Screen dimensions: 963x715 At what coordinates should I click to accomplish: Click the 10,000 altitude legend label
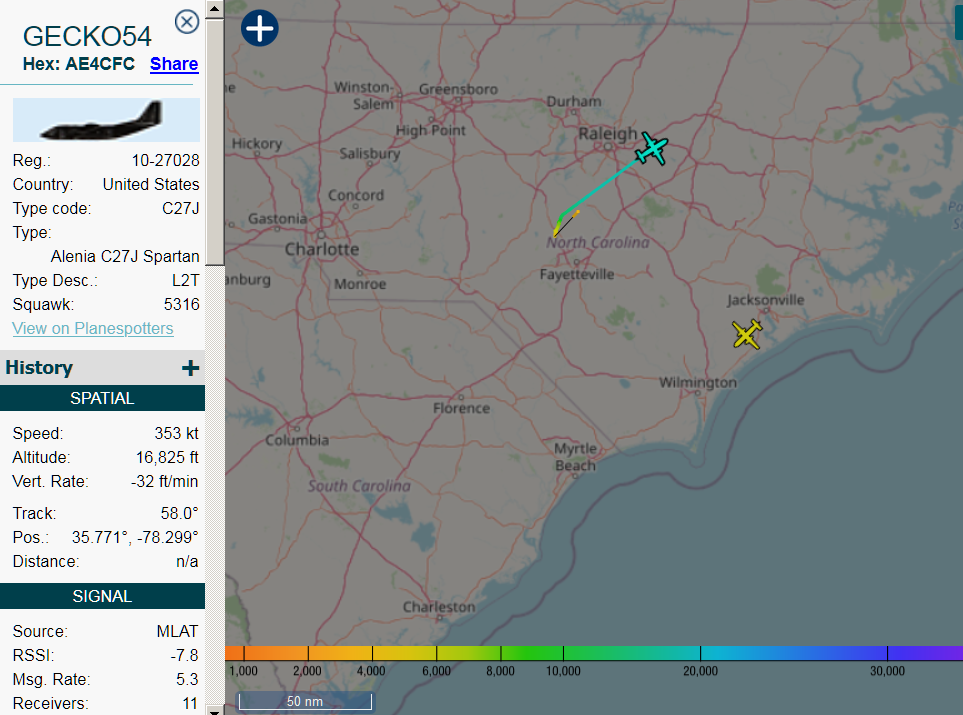(x=563, y=671)
